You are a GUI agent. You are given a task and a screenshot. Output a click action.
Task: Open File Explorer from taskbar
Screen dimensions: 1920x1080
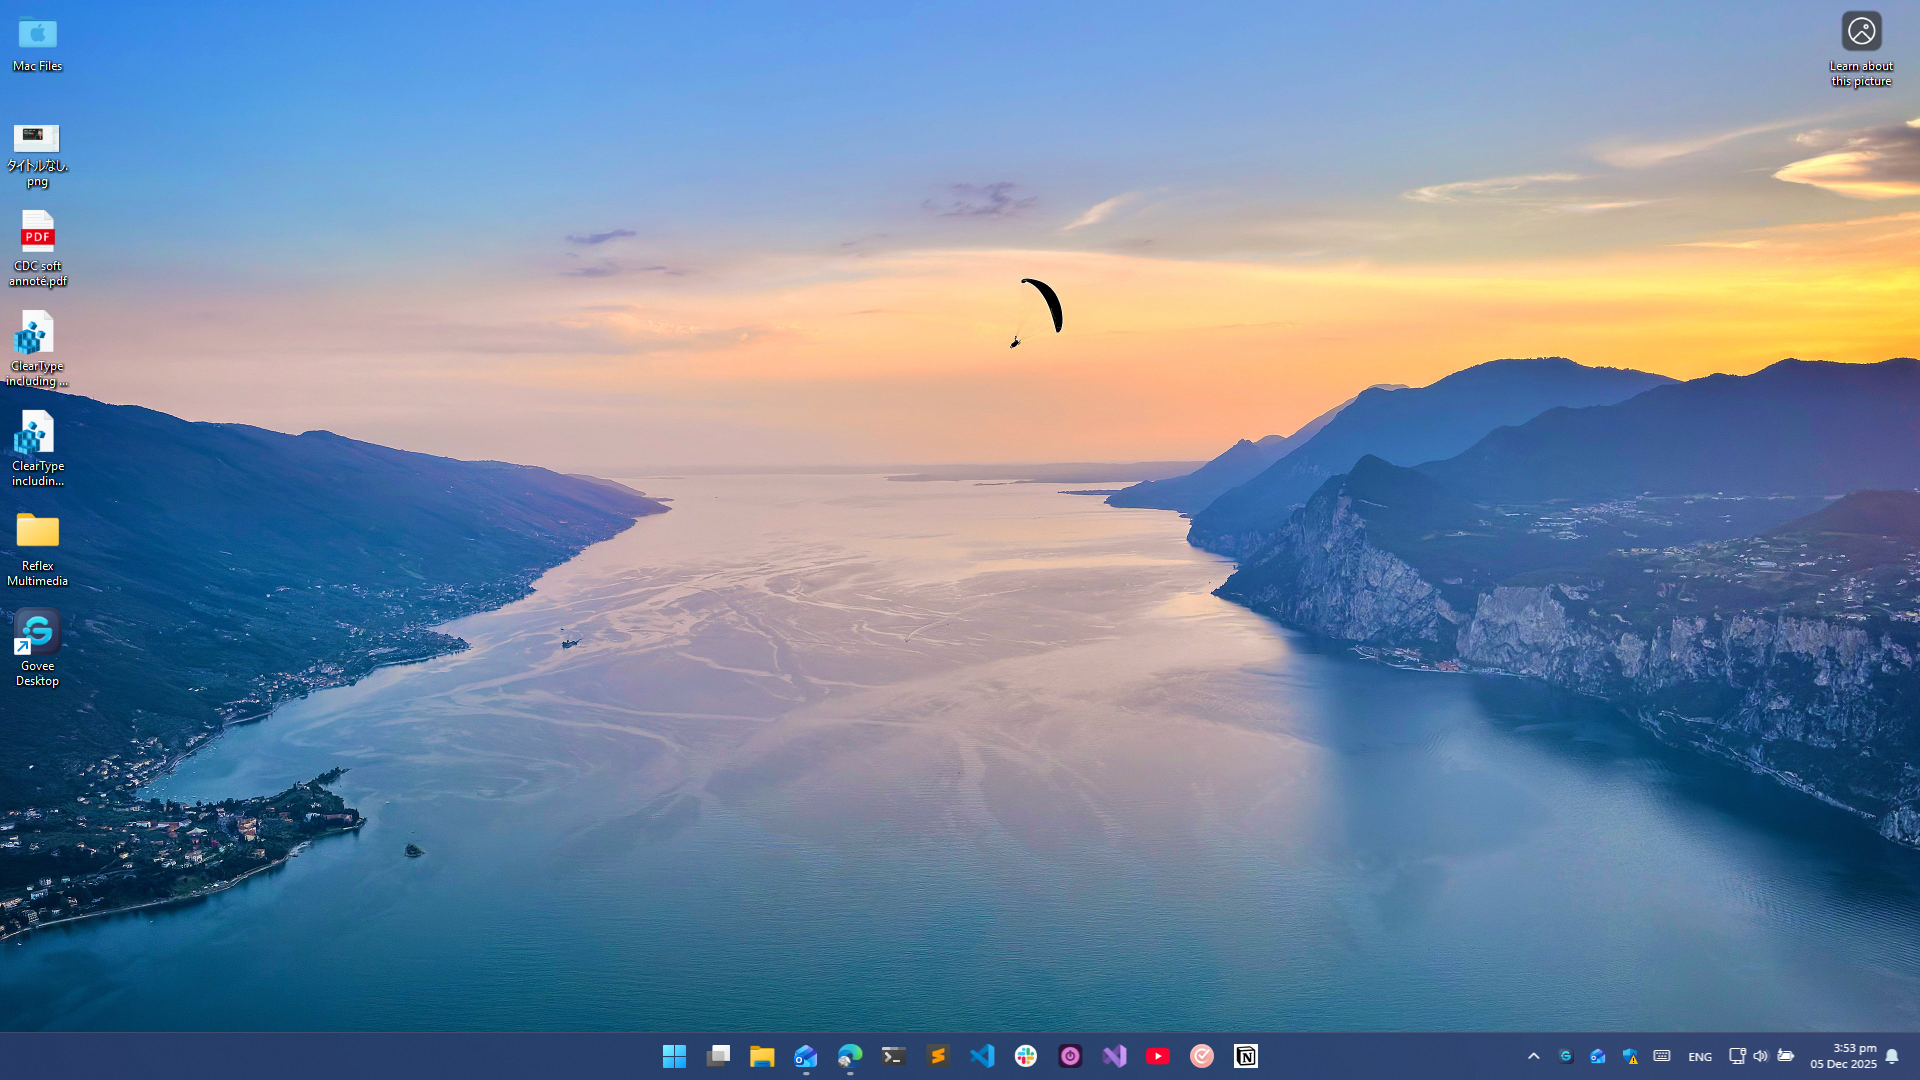(x=762, y=1056)
